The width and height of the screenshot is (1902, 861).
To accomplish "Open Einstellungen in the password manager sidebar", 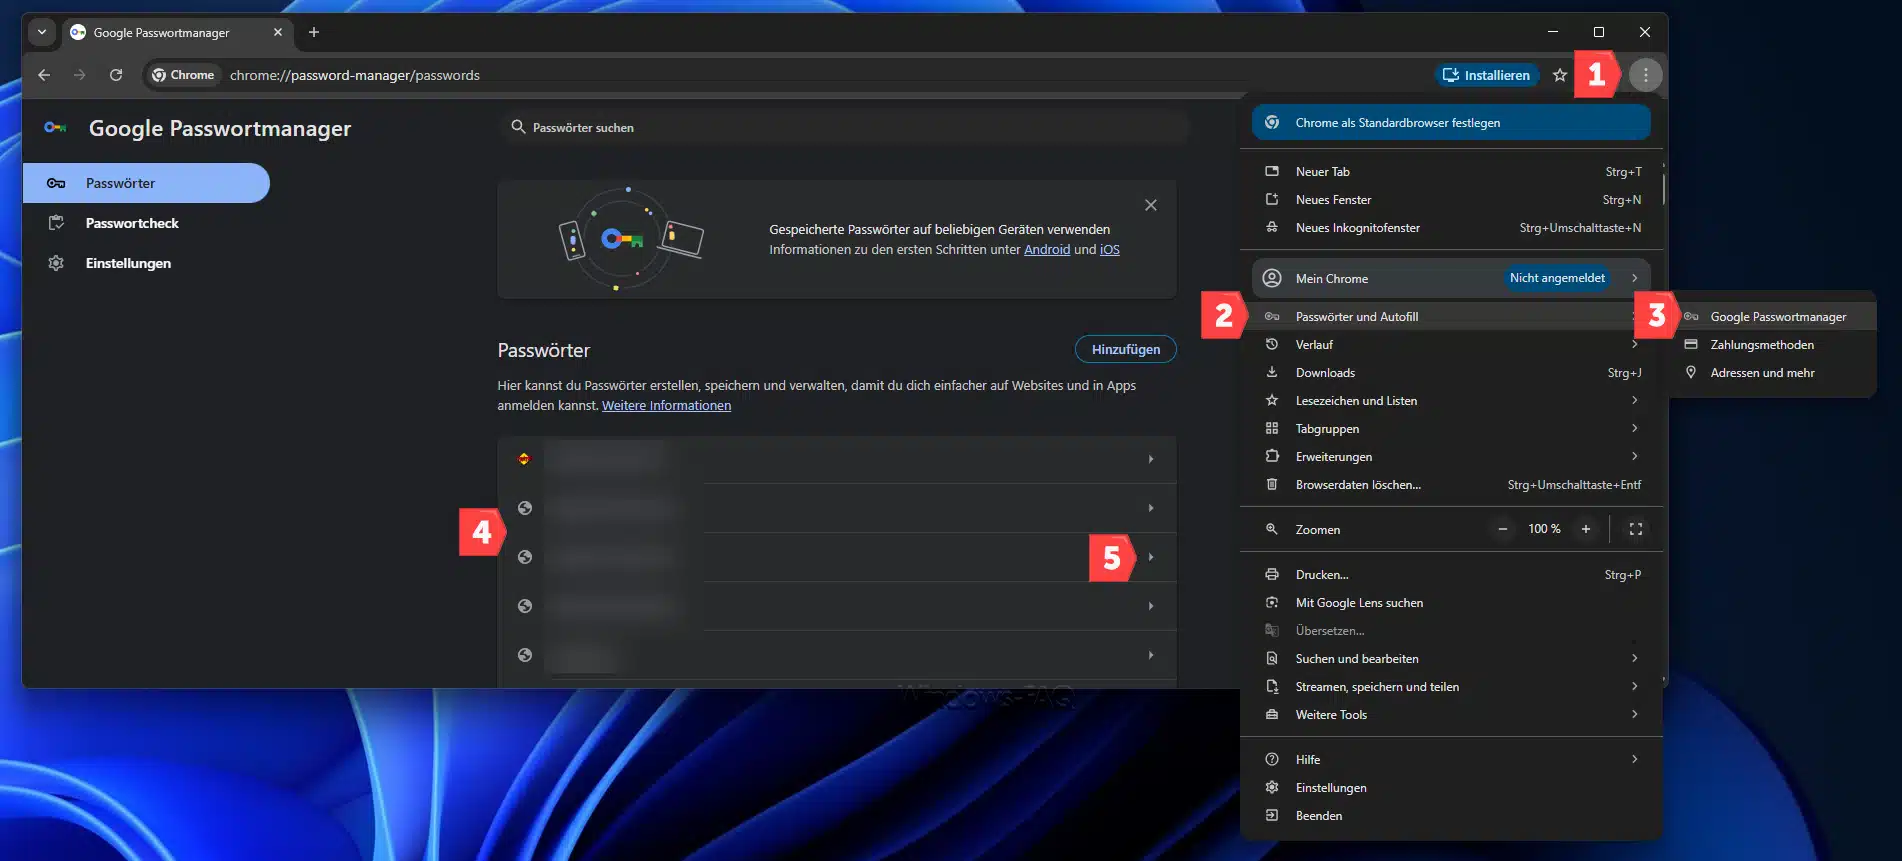I will 128,263.
